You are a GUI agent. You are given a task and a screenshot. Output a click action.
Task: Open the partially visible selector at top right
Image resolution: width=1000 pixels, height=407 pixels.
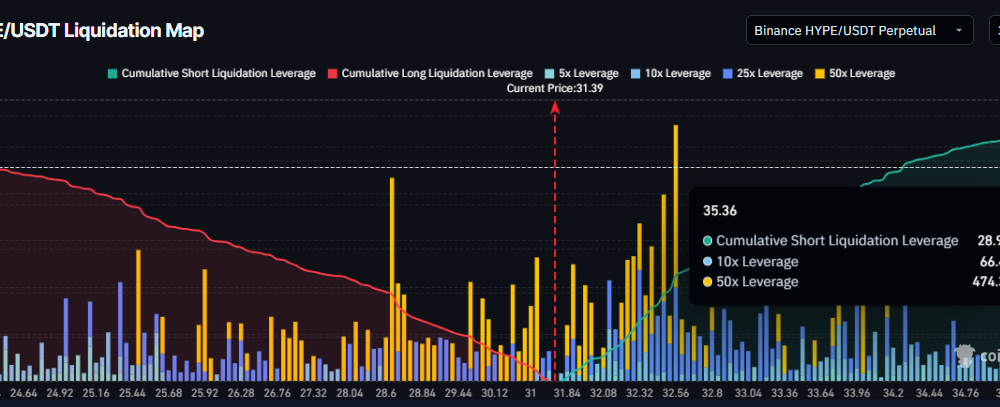[993, 31]
